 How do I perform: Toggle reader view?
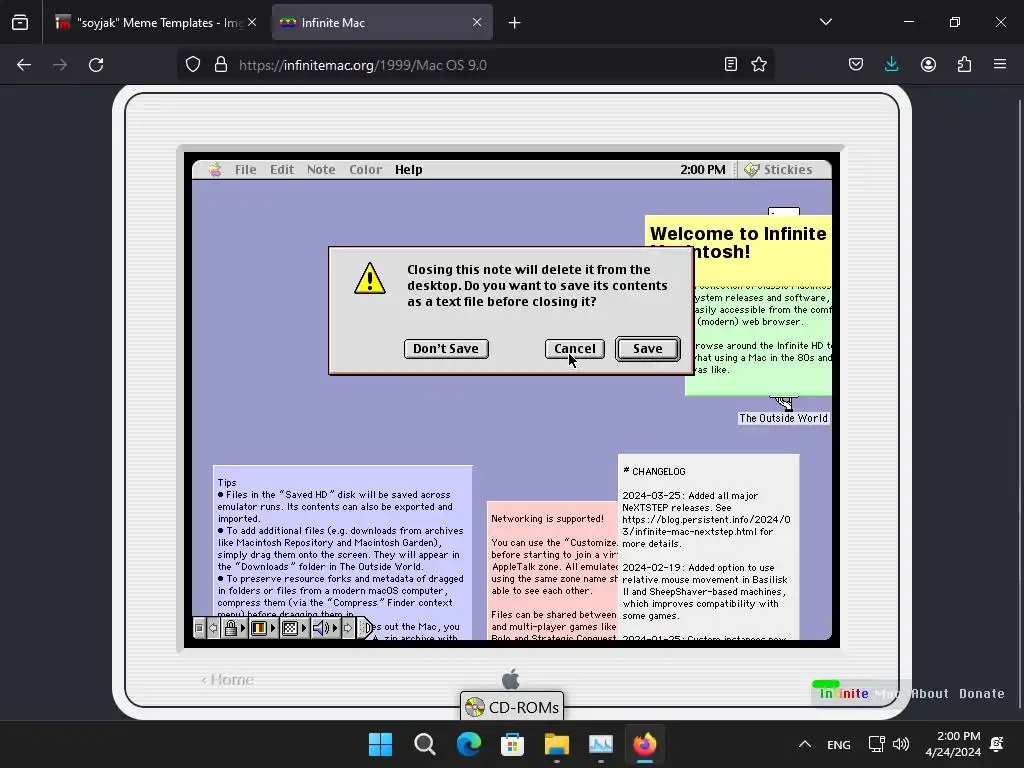731,65
